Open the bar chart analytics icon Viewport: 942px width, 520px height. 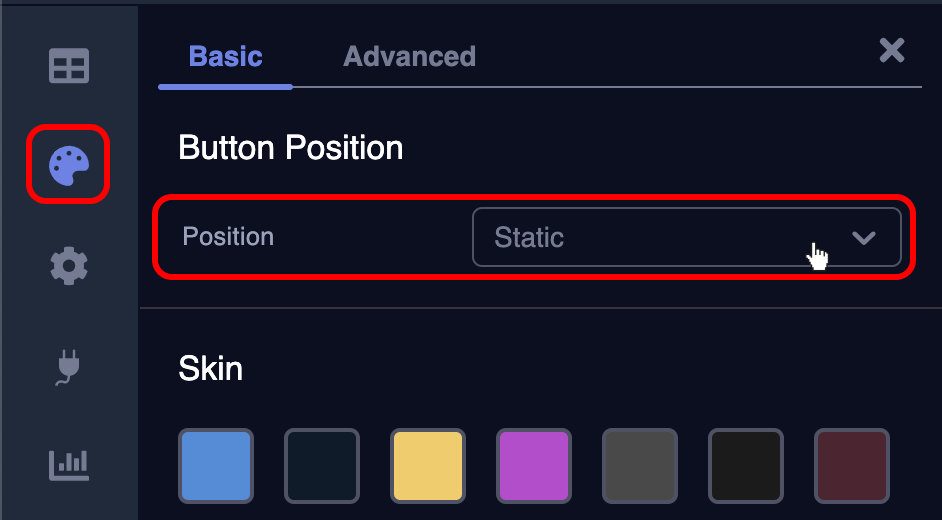pos(69,463)
